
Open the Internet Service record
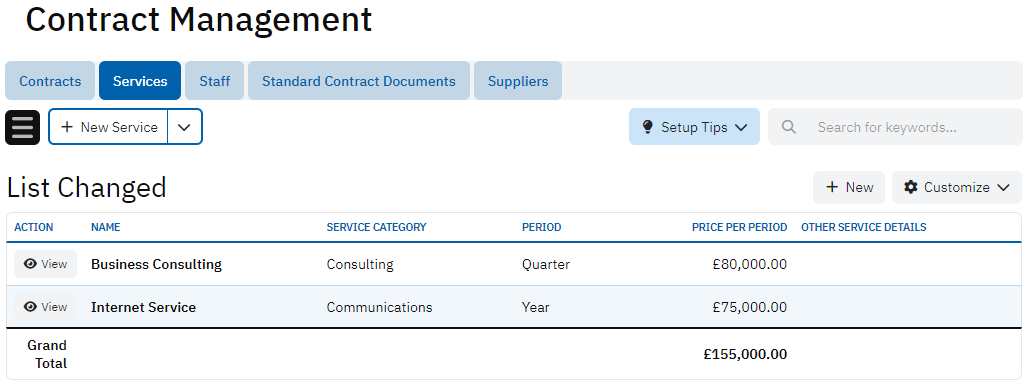coord(143,308)
